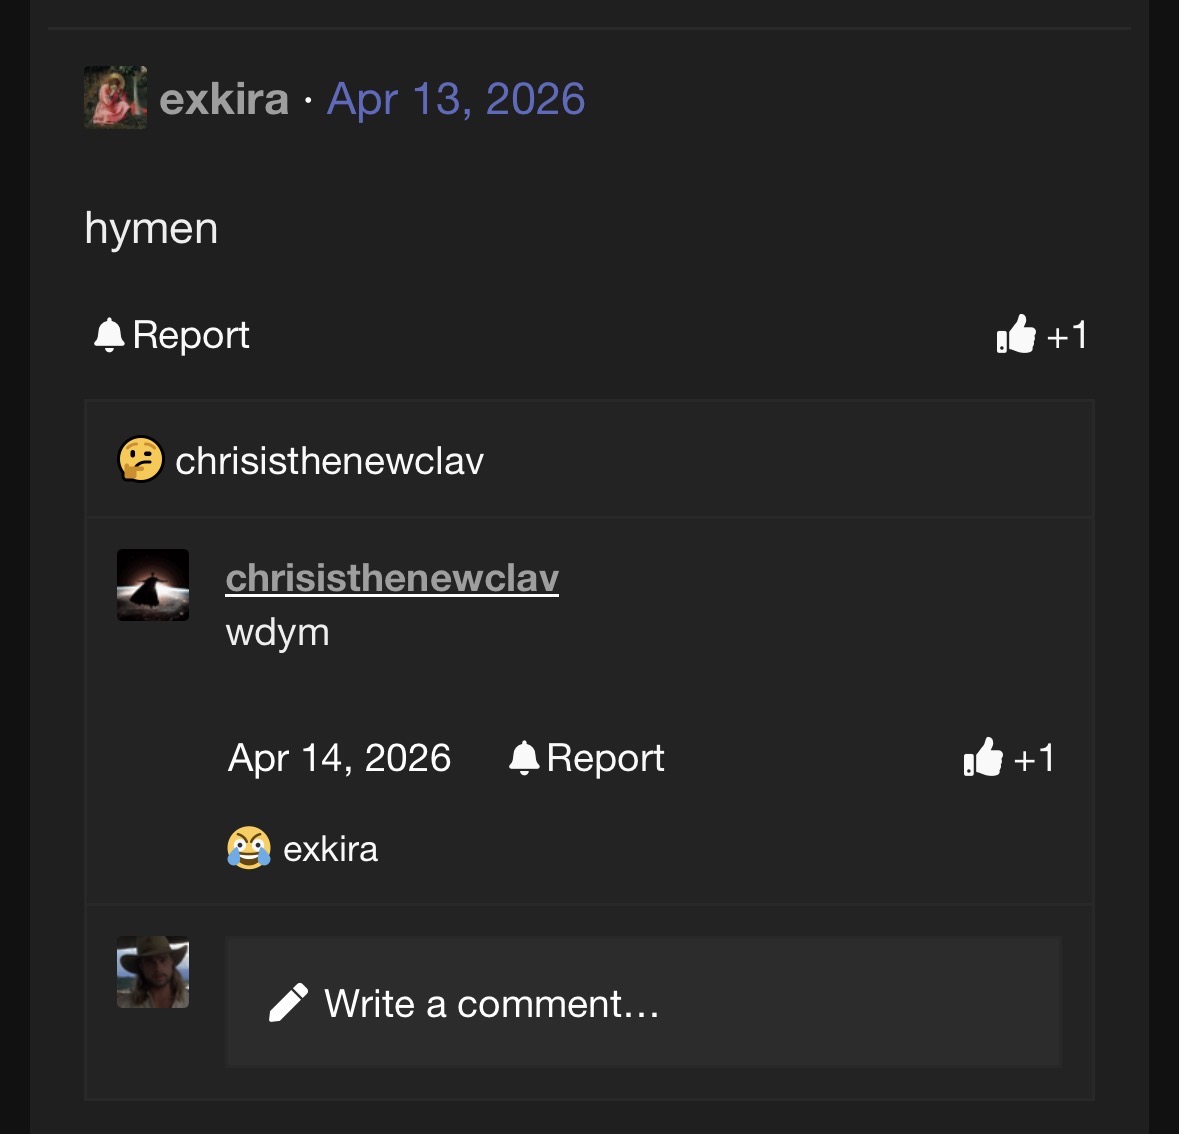Viewport: 1179px width, 1134px height.
Task: Open the underlined chrisisthenewclav username link
Action: pyautogui.click(x=392, y=578)
